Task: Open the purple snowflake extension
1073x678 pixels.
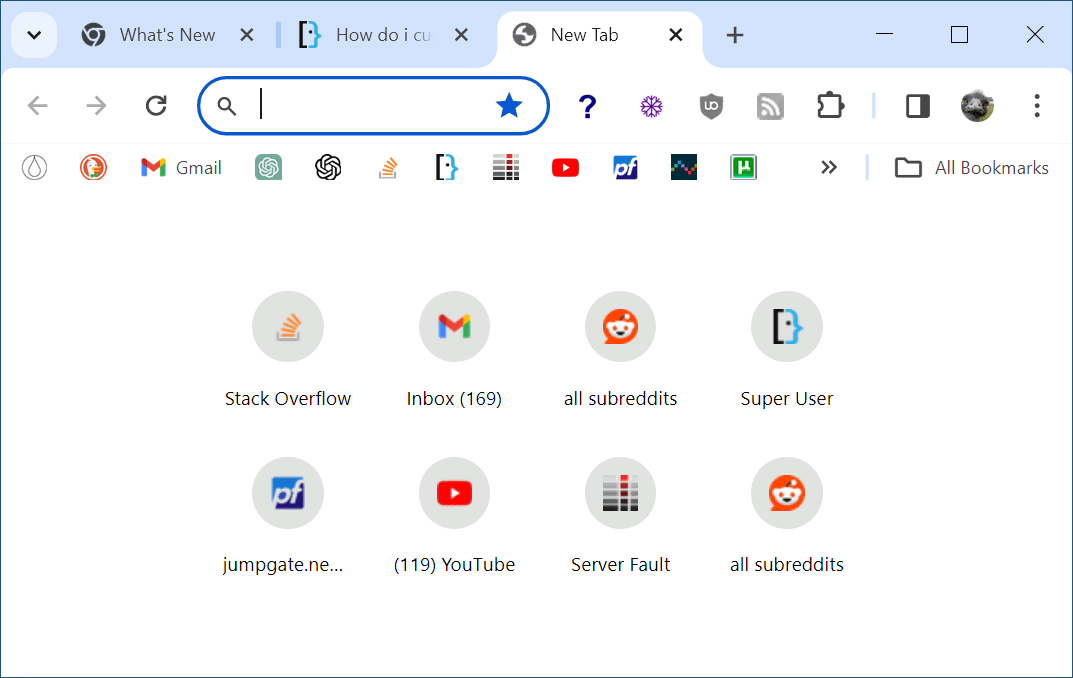Action: (651, 106)
